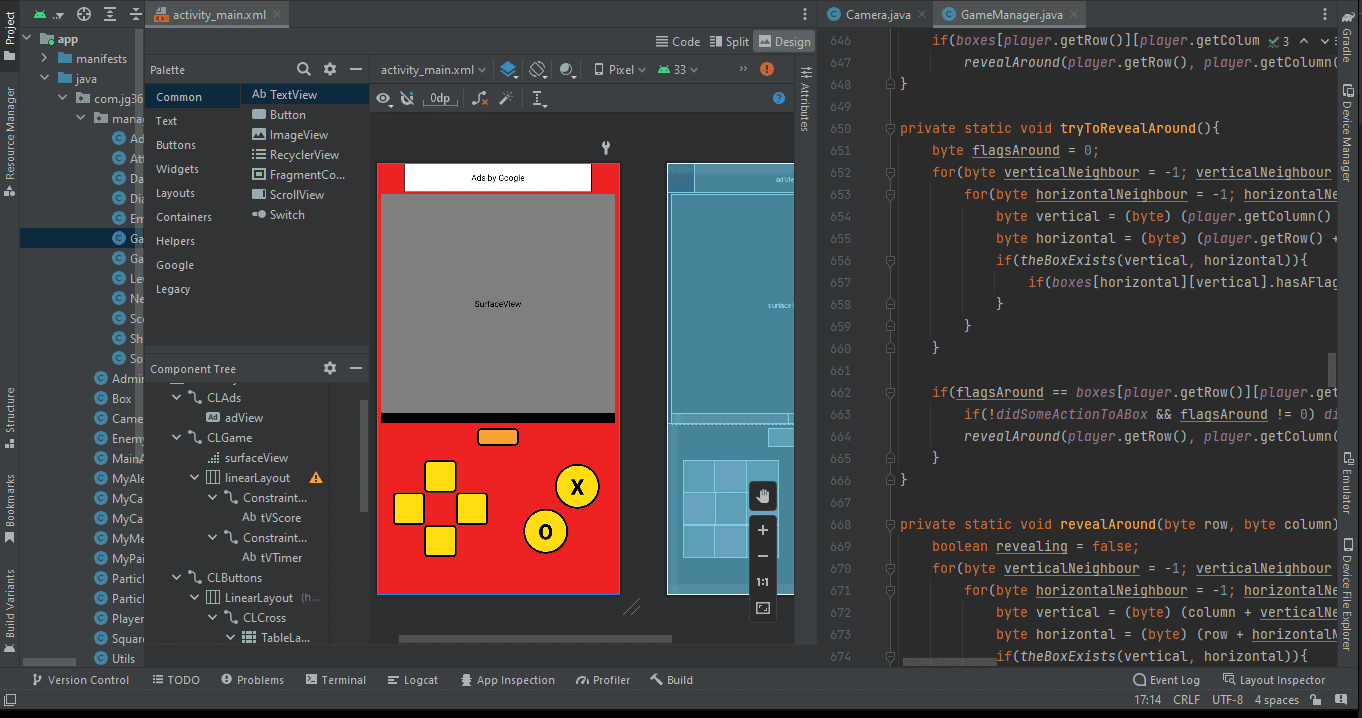Image resolution: width=1362 pixels, height=718 pixels.
Task: Switch editor to Design view
Action: click(x=784, y=41)
